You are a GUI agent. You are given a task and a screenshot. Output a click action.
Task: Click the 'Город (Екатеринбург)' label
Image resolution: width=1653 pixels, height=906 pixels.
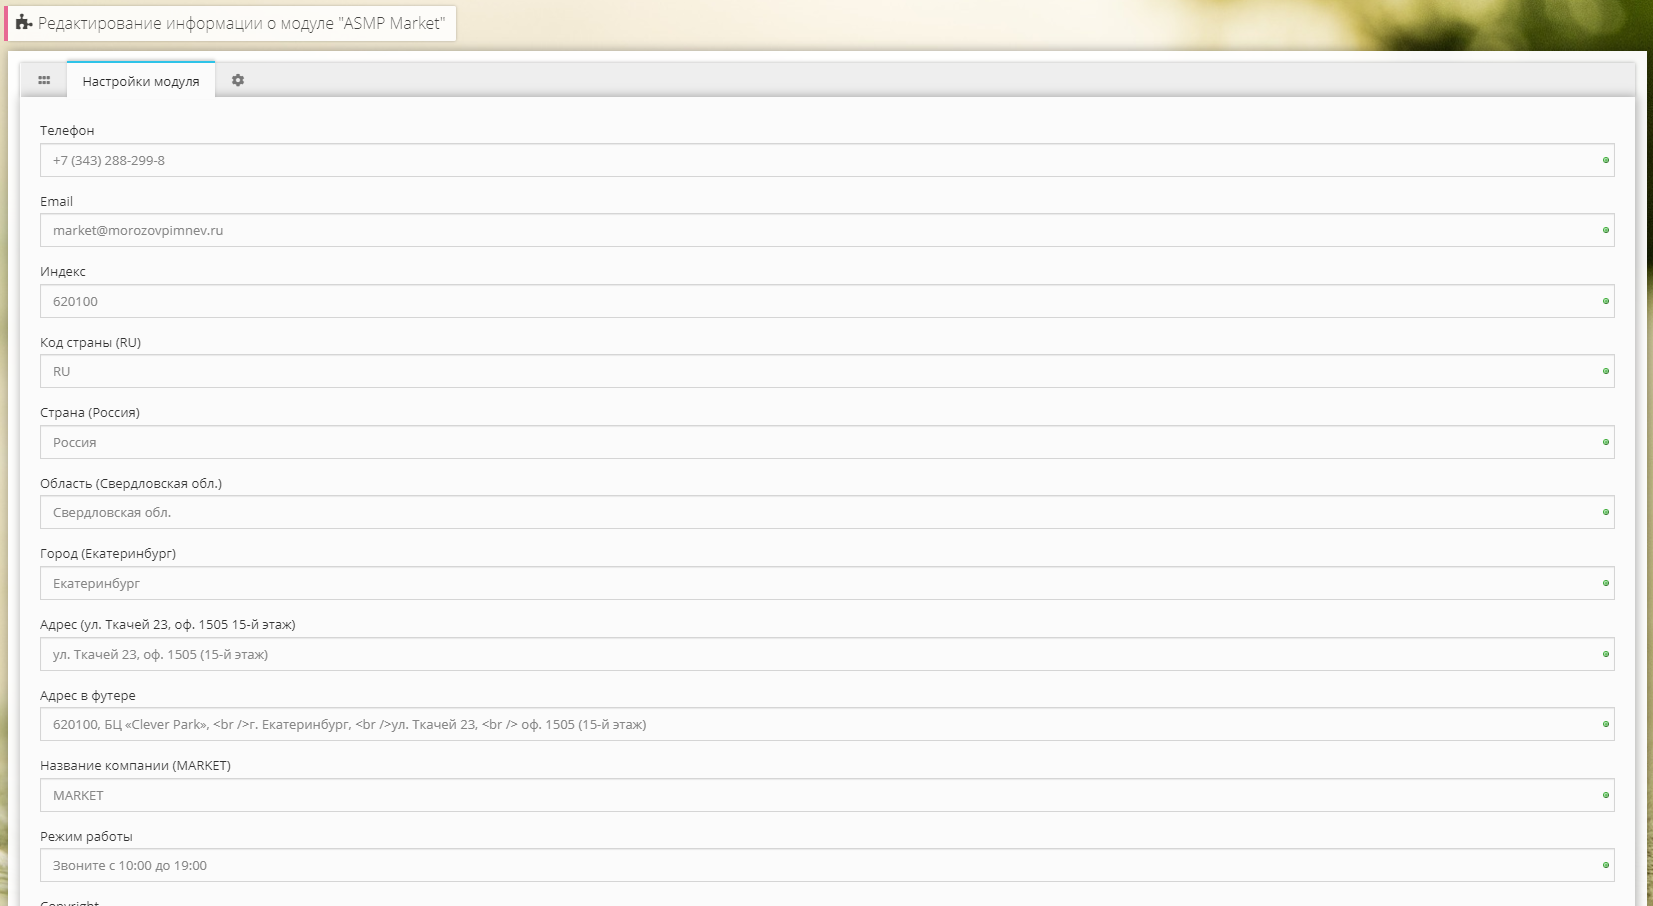coord(108,554)
